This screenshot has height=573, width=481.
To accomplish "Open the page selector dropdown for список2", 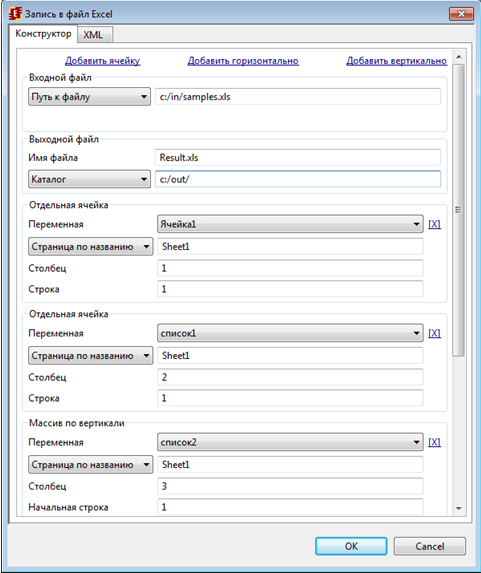I will pos(91,464).
